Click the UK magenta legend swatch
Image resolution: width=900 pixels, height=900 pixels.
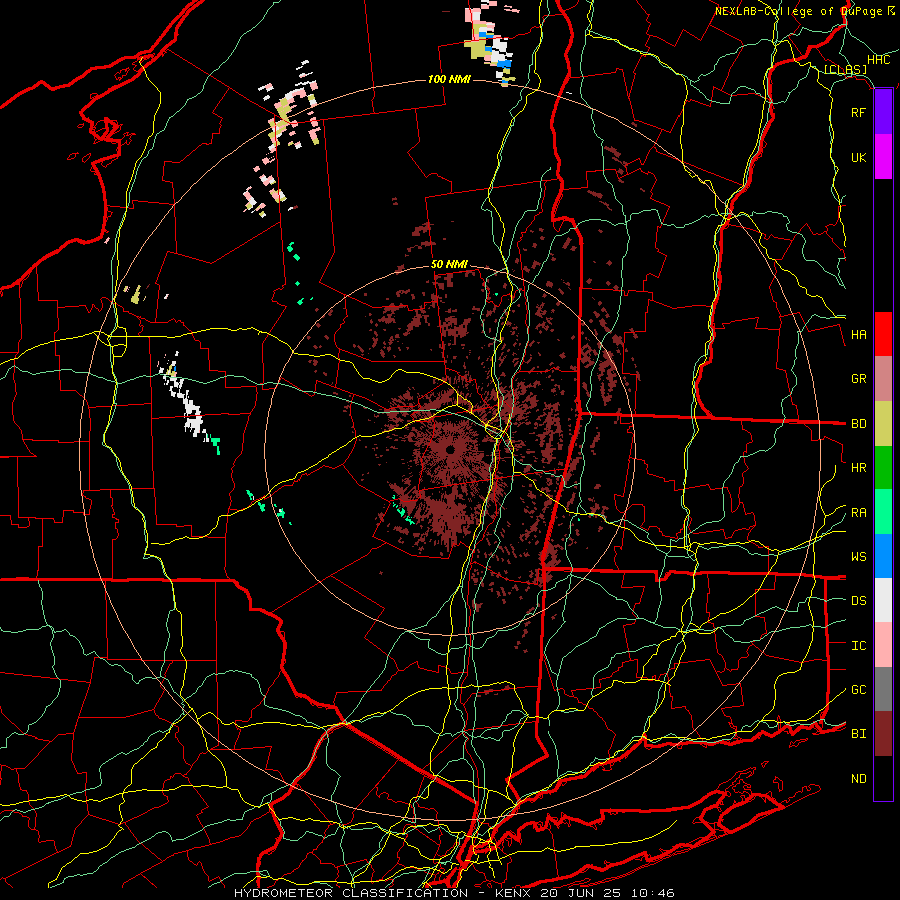point(883,157)
